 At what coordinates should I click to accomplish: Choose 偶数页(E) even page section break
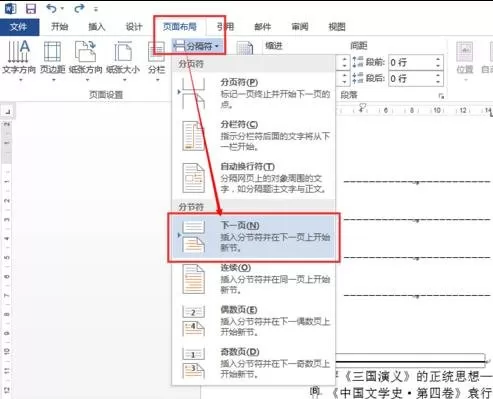pos(253,321)
